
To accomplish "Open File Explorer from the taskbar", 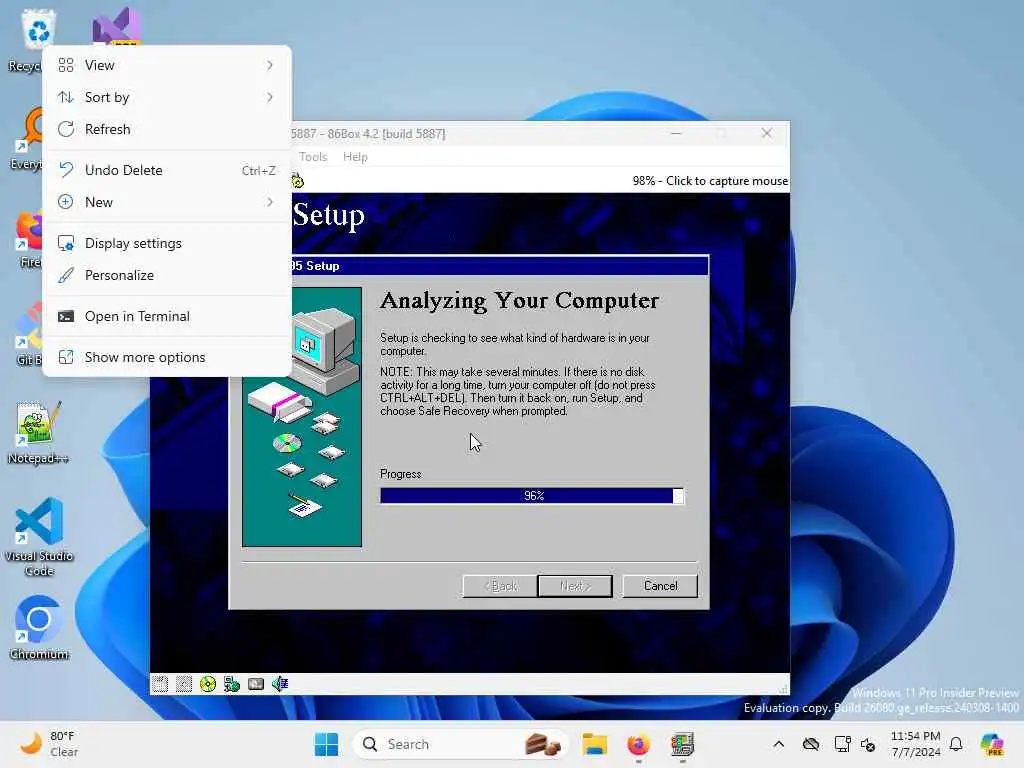I will pos(594,744).
